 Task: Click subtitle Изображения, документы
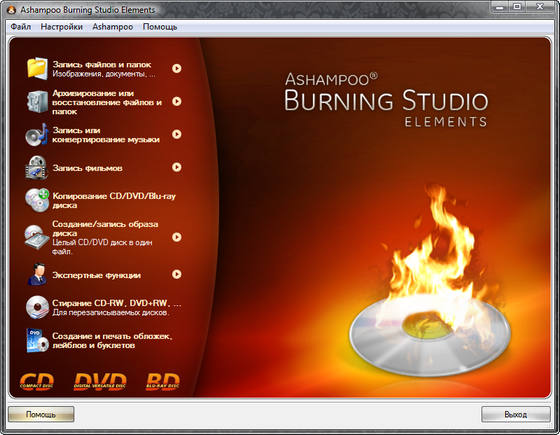click(x=104, y=74)
